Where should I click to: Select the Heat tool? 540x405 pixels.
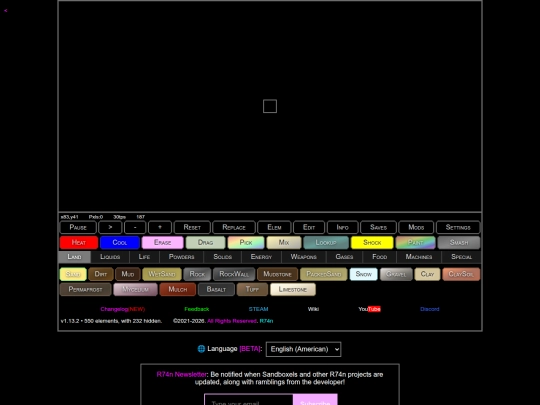(x=79, y=242)
